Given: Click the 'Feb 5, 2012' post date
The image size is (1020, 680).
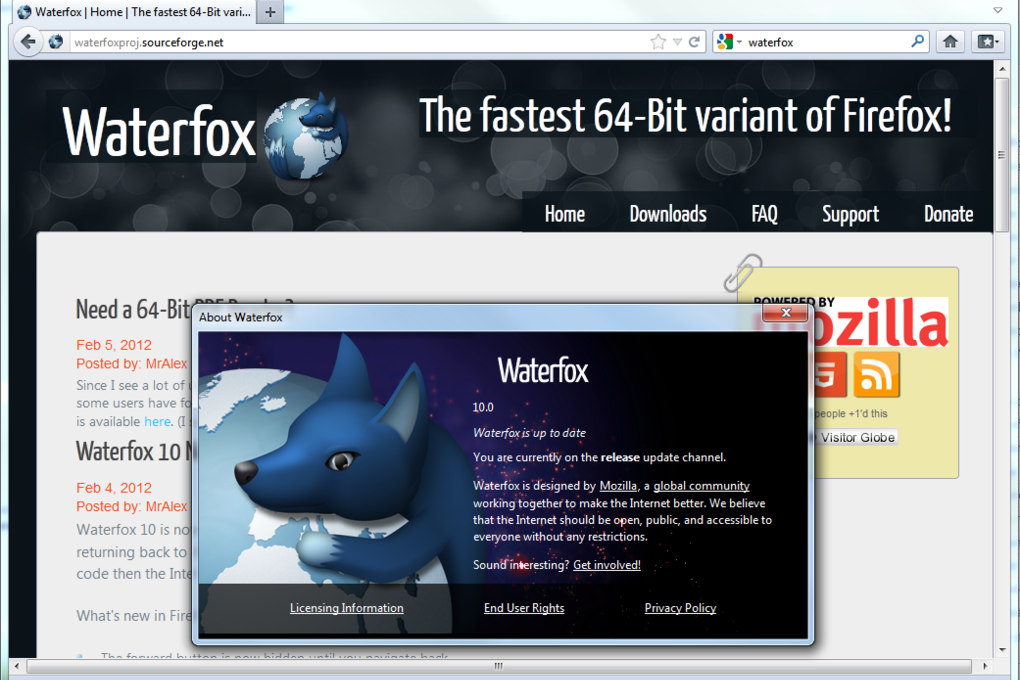Looking at the screenshot, I should coord(114,345).
